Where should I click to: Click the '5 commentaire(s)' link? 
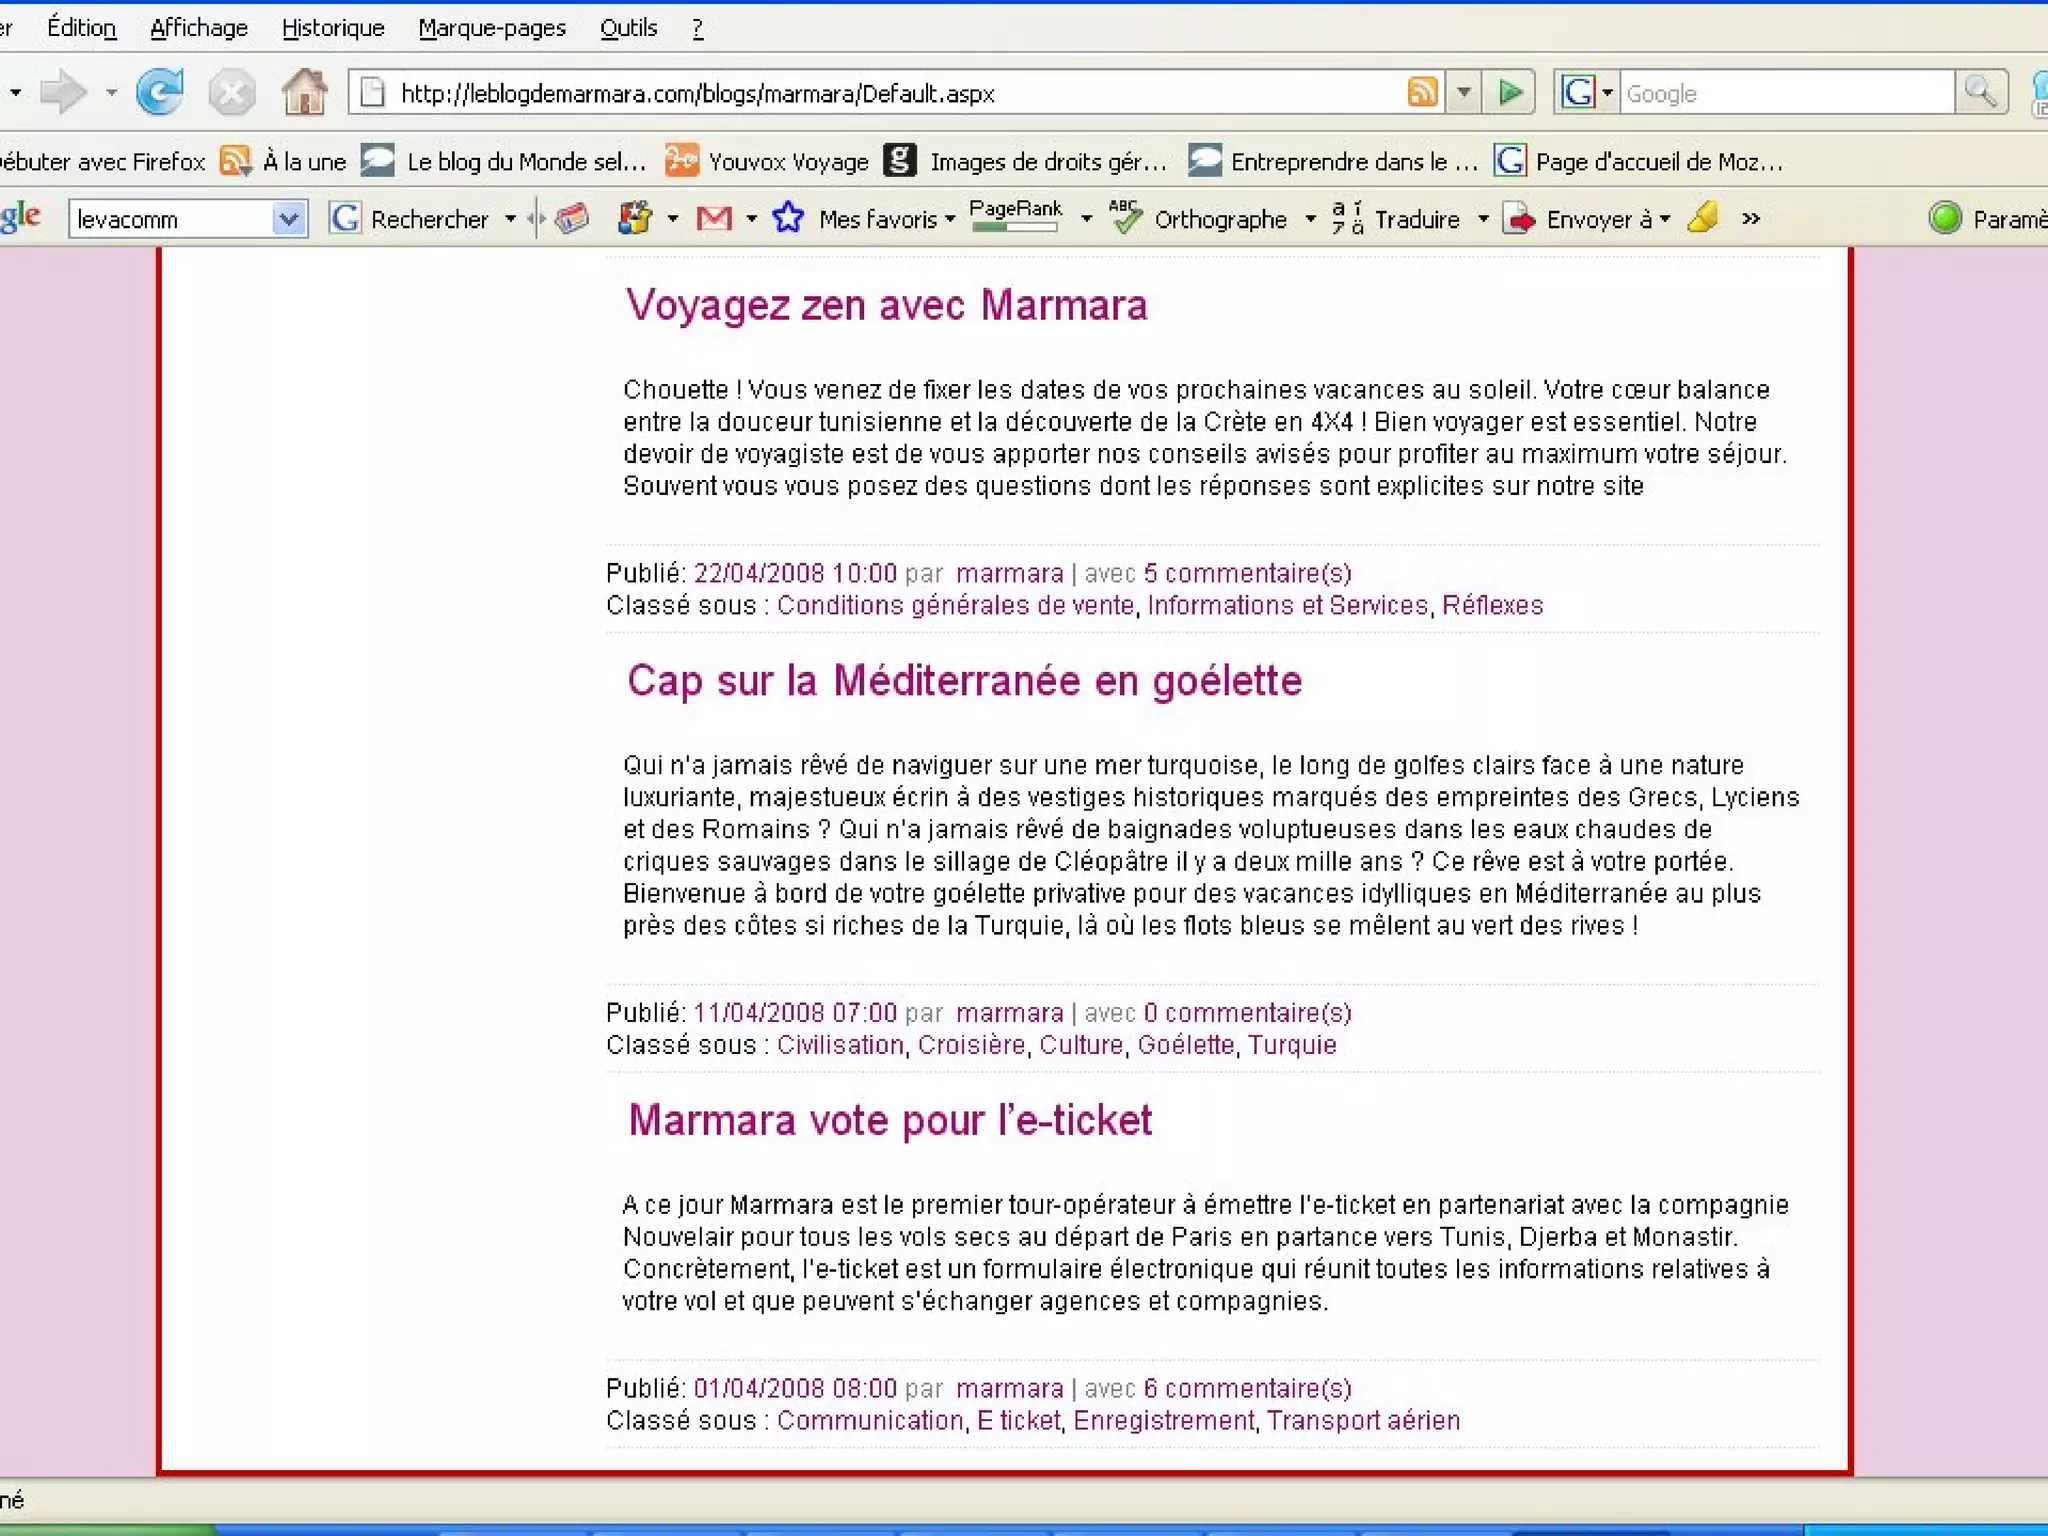tap(1247, 573)
